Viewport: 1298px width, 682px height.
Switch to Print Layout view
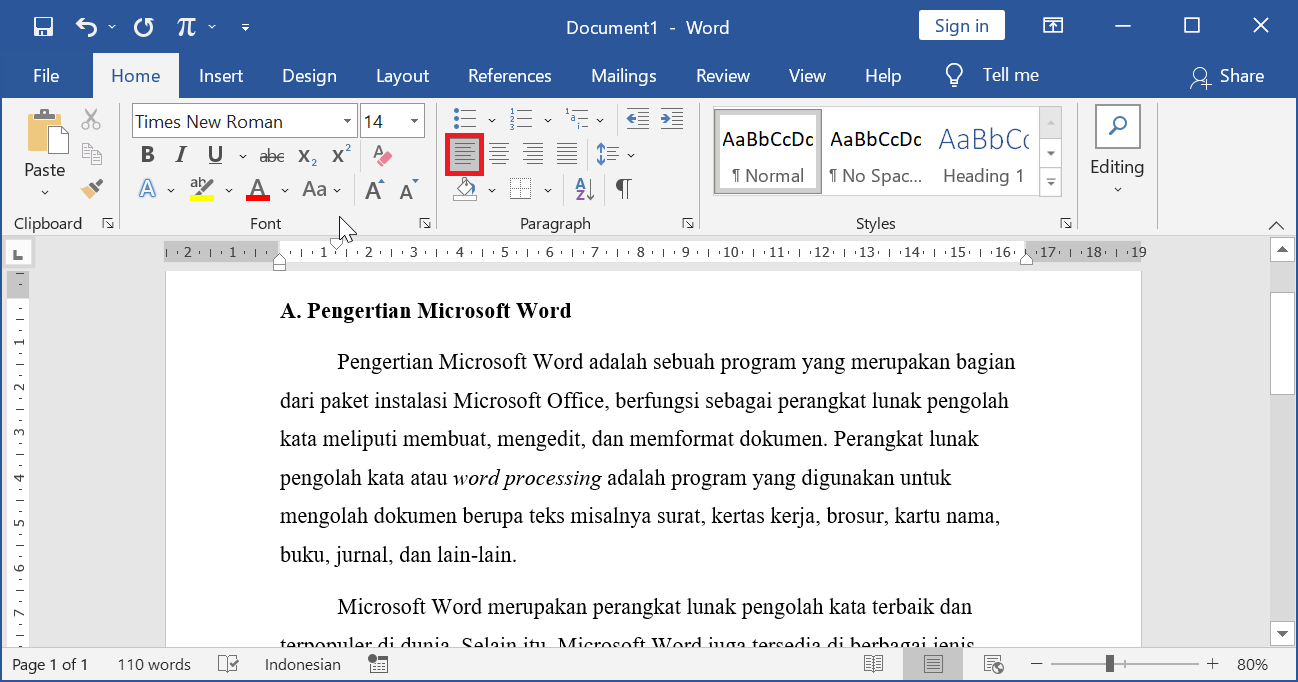pos(933,664)
